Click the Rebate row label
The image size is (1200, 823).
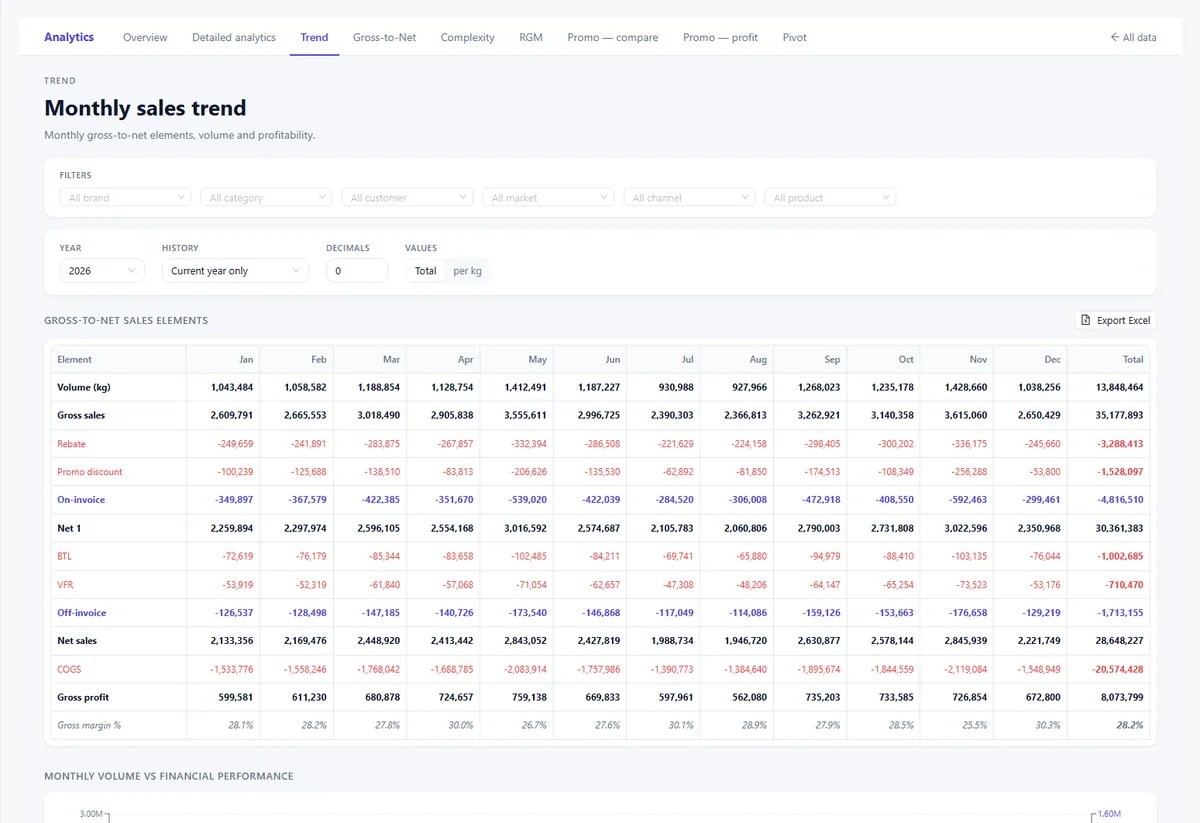pyautogui.click(x=71, y=443)
